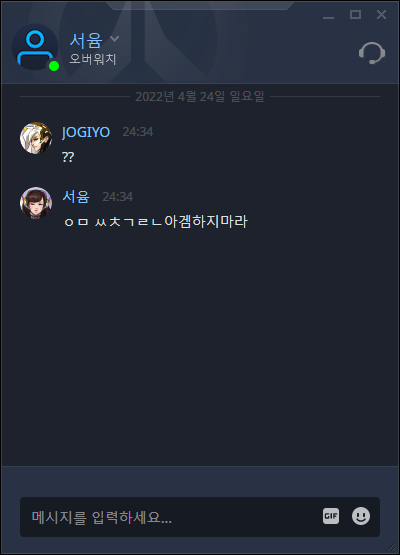Open JOGIYO's Mercy profile avatar
400x555 pixels.
pos(36,138)
